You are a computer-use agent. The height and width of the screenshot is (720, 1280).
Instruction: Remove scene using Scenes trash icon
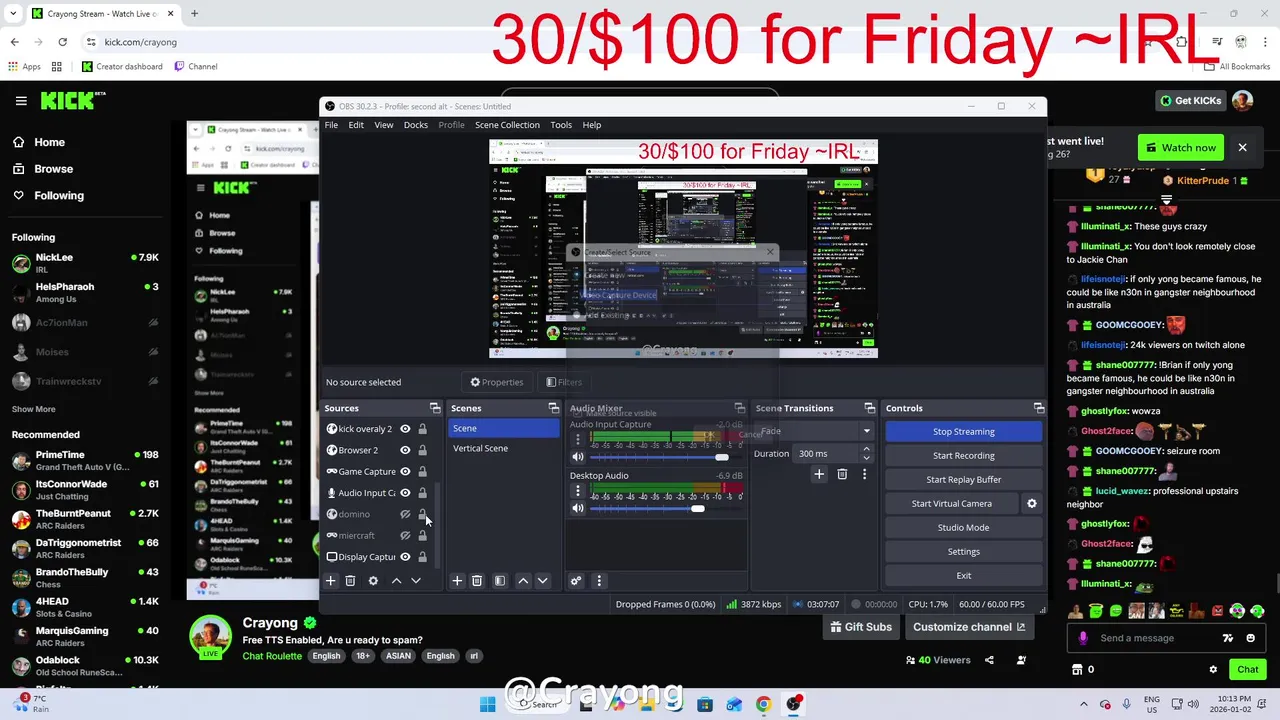(x=477, y=580)
